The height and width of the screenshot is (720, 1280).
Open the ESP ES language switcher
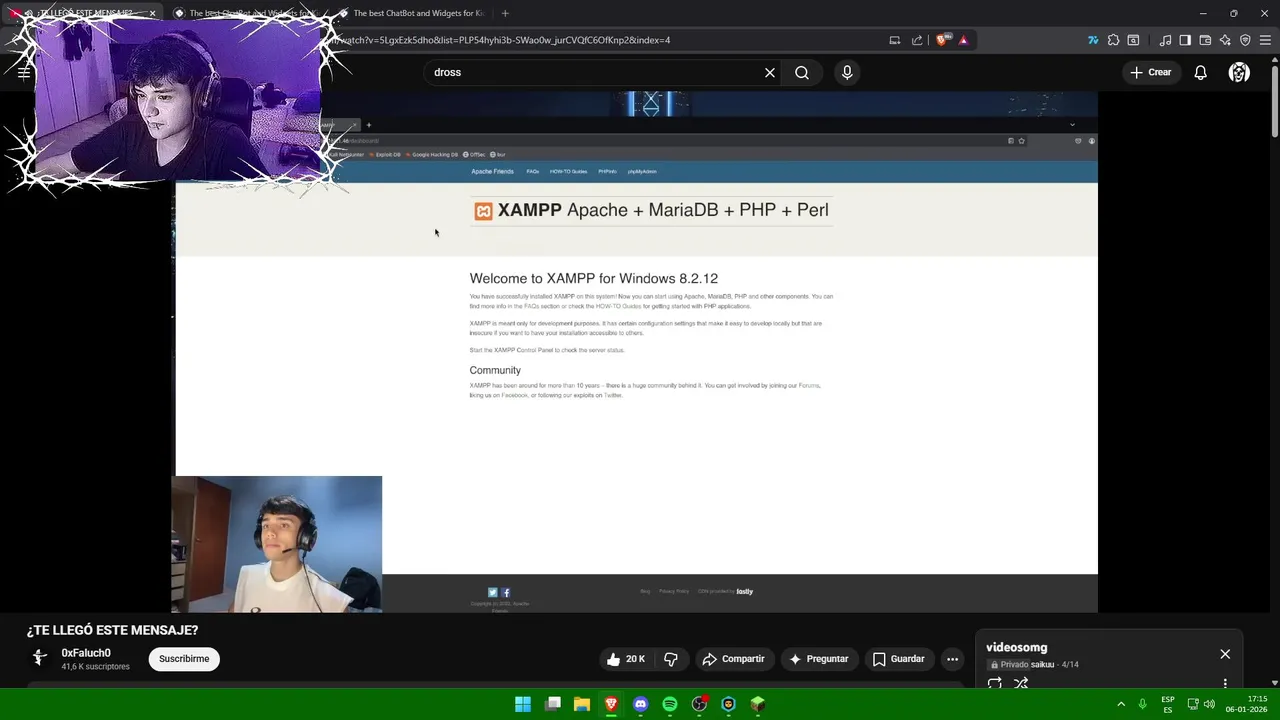point(1168,704)
